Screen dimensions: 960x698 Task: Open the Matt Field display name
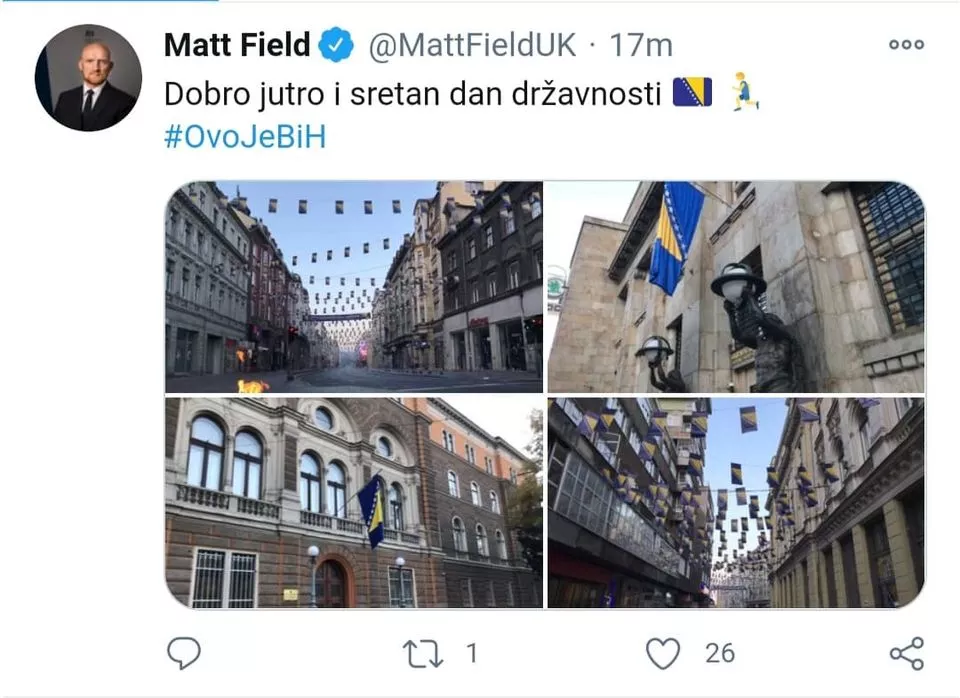click(x=237, y=45)
